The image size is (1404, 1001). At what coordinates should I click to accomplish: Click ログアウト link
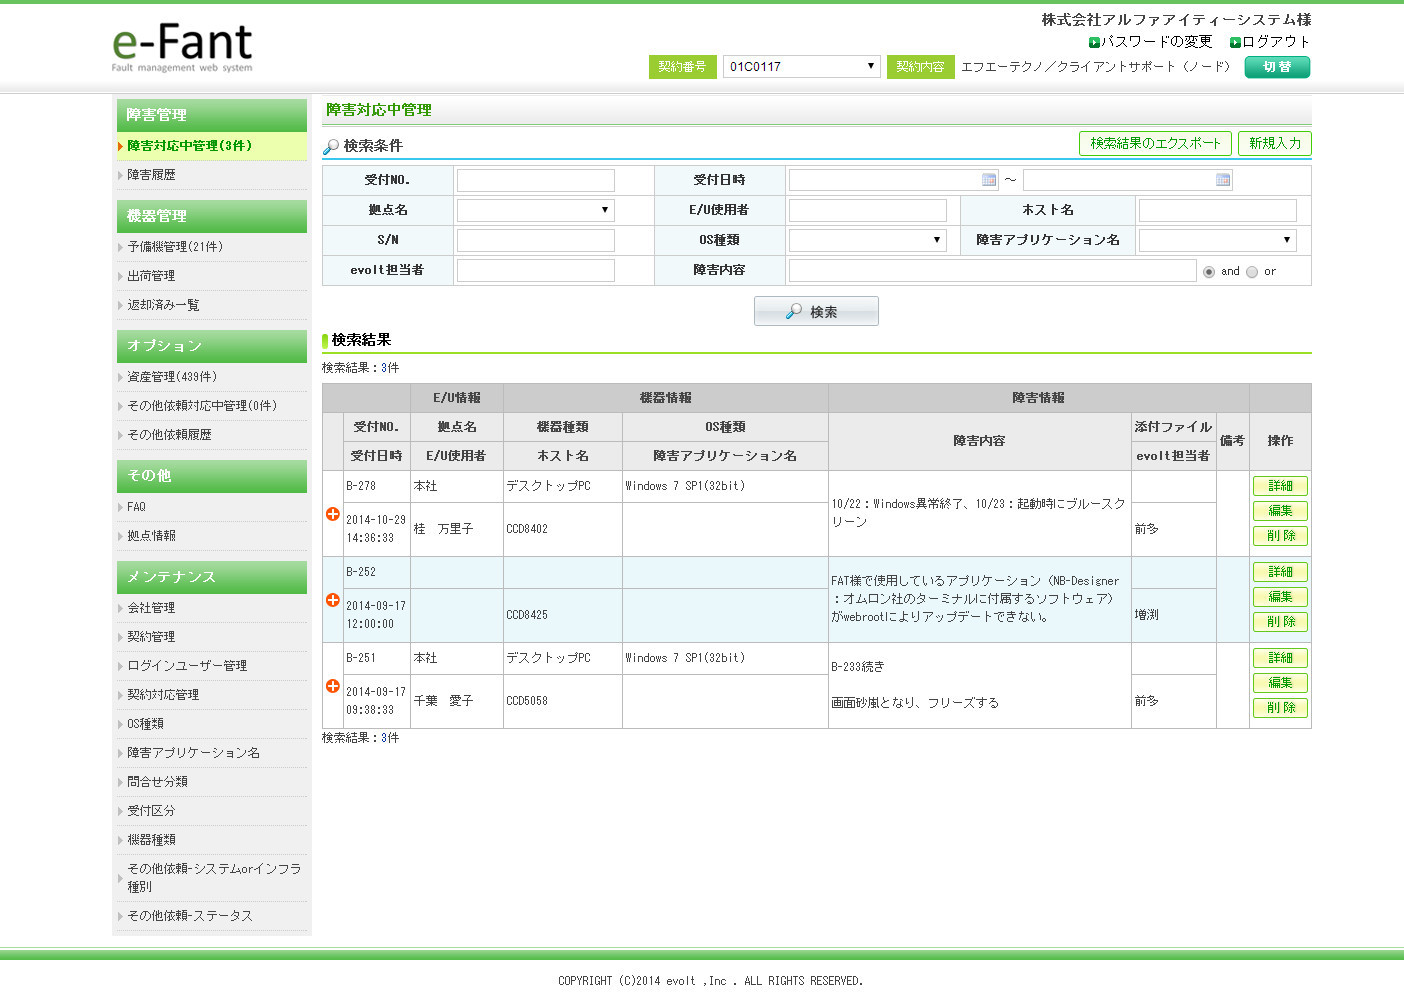tap(1276, 42)
